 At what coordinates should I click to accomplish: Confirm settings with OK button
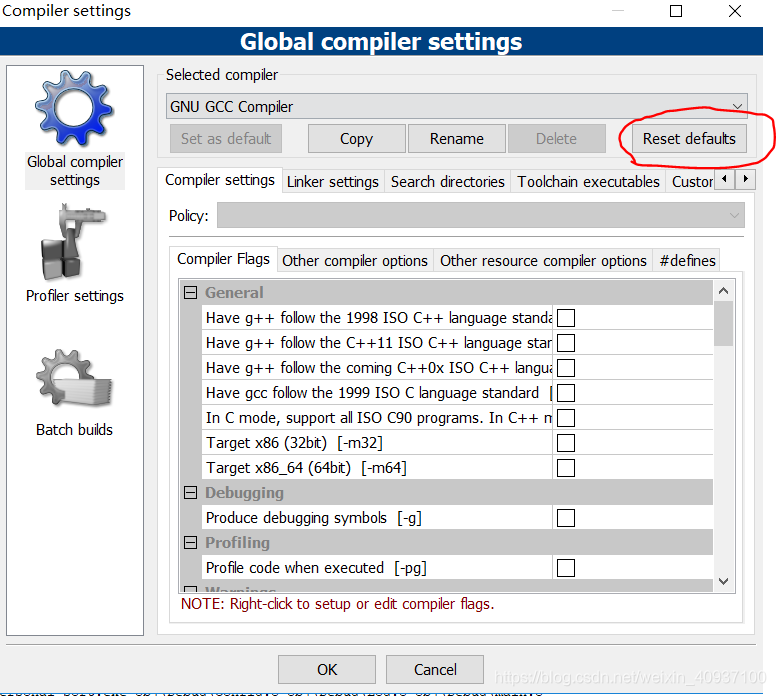[x=327, y=669]
